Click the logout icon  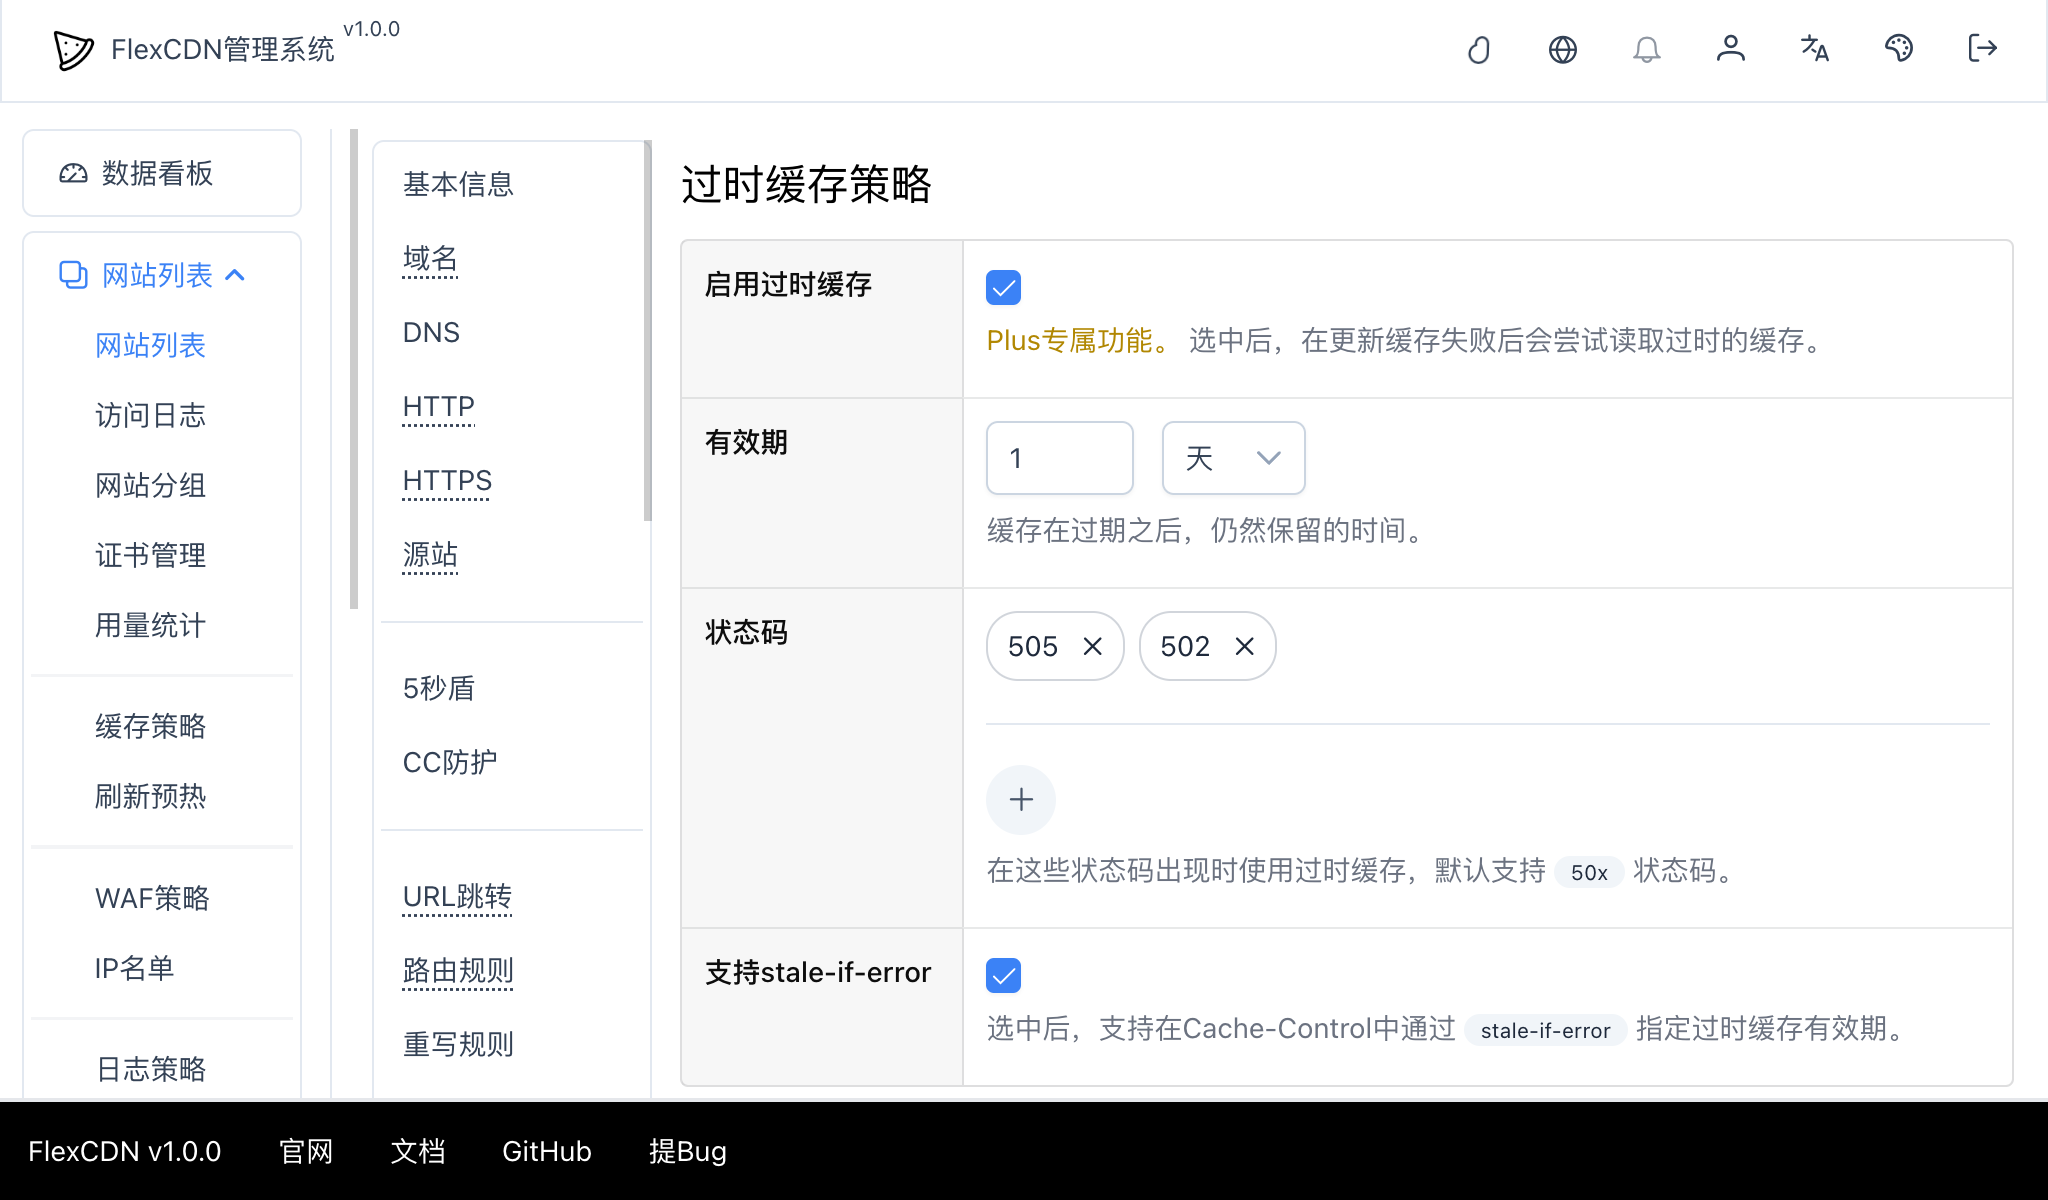(x=1982, y=49)
